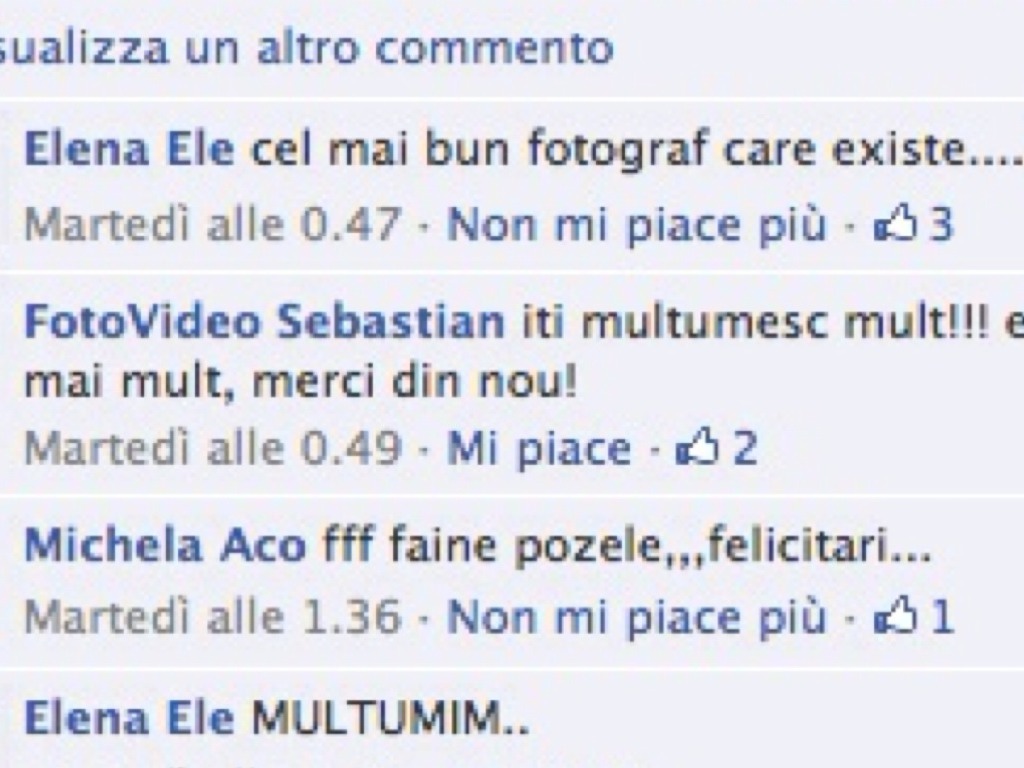Open the FotoVideo Sebastian profile link
Viewport: 1024px width, 768px height.
pos(264,323)
